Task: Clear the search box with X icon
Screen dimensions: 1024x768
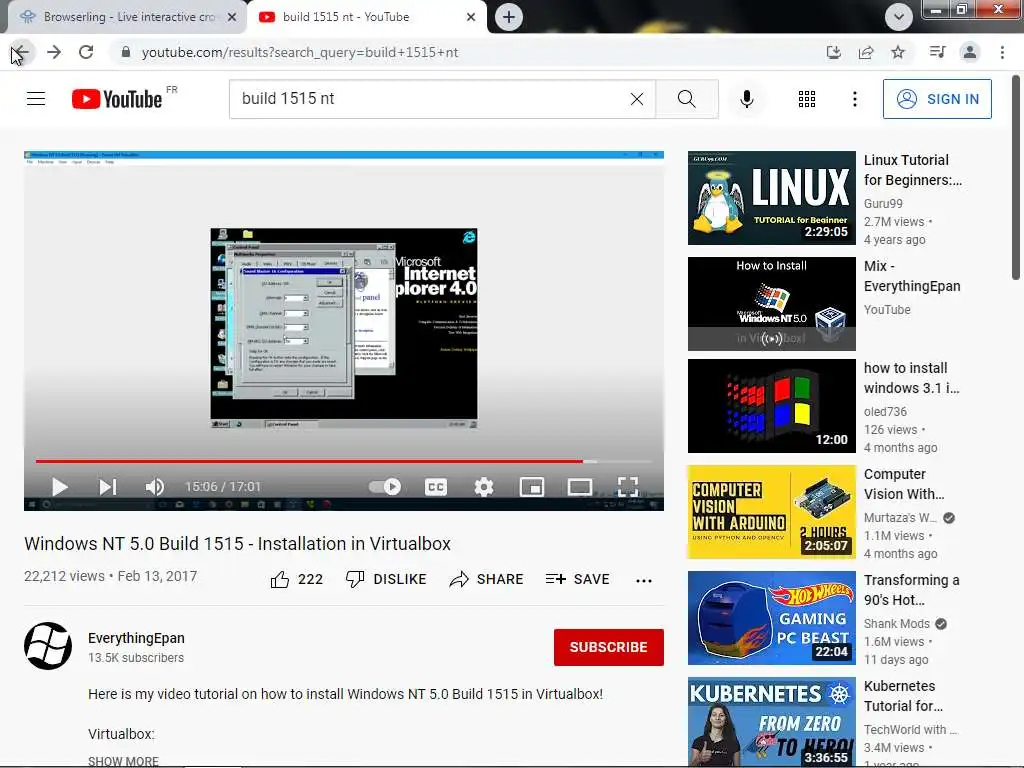Action: pos(637,99)
